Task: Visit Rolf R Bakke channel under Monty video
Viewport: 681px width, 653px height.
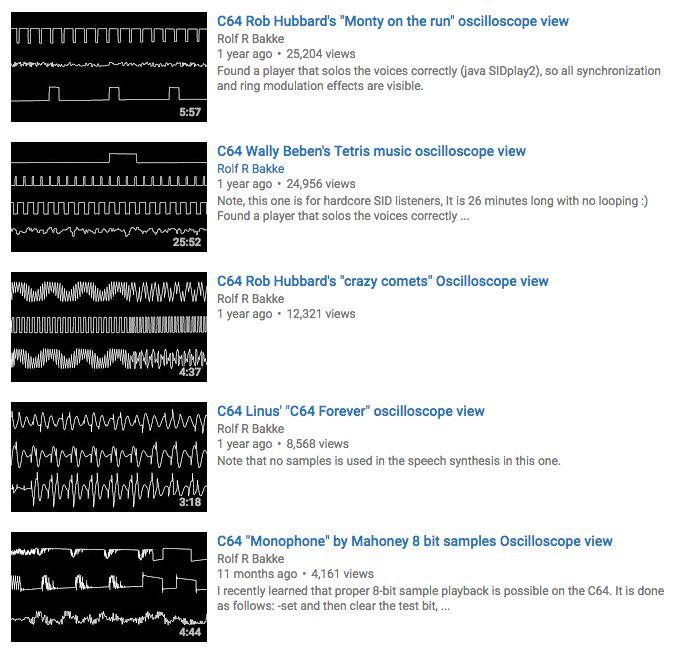Action: [250, 39]
